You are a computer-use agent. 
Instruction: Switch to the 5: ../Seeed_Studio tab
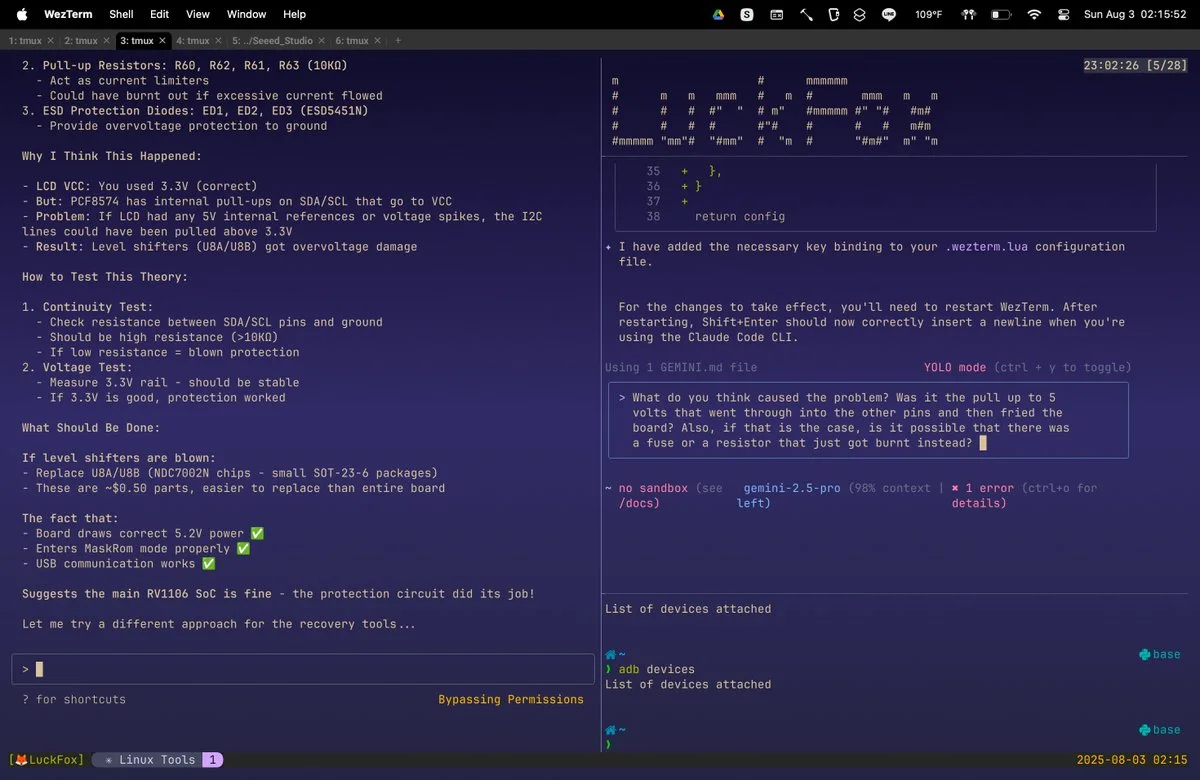coord(272,41)
